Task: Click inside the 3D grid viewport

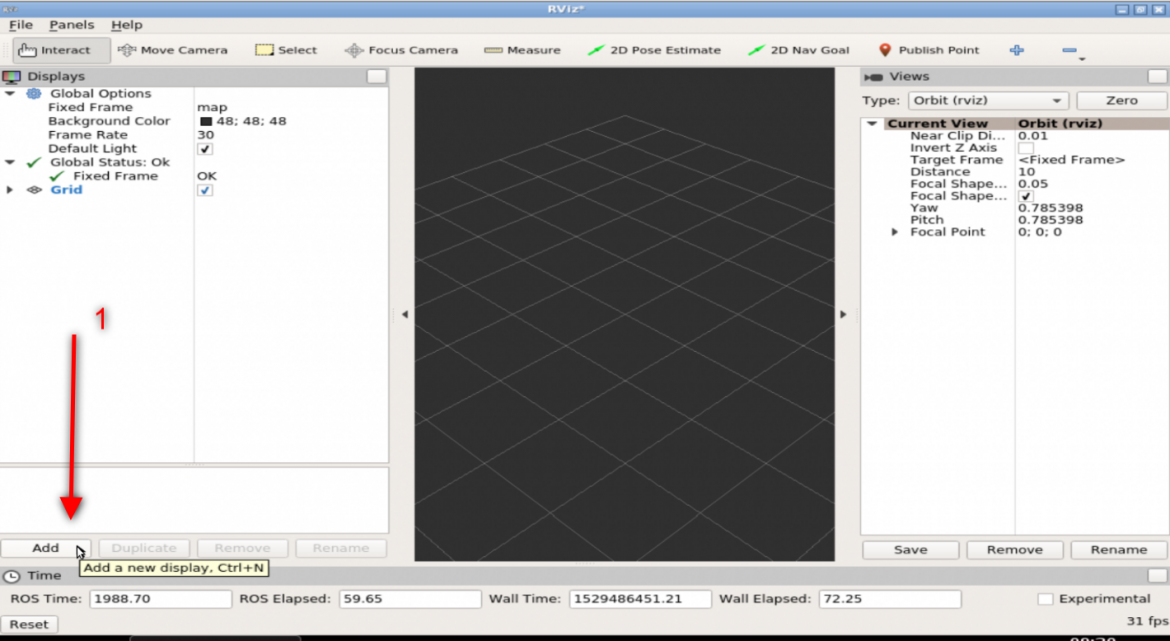Action: pyautogui.click(x=625, y=314)
